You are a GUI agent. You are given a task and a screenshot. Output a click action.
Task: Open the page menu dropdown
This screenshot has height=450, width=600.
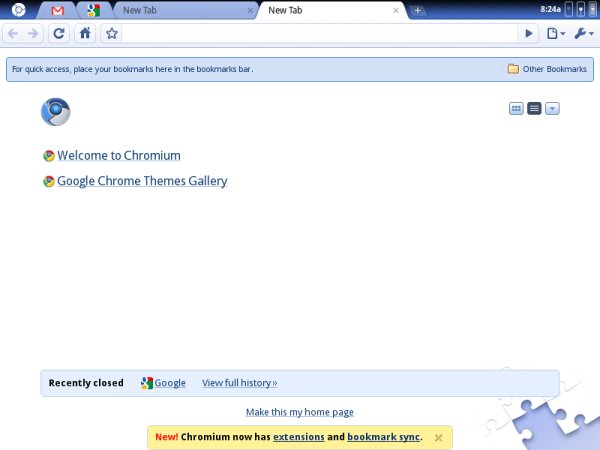click(556, 34)
